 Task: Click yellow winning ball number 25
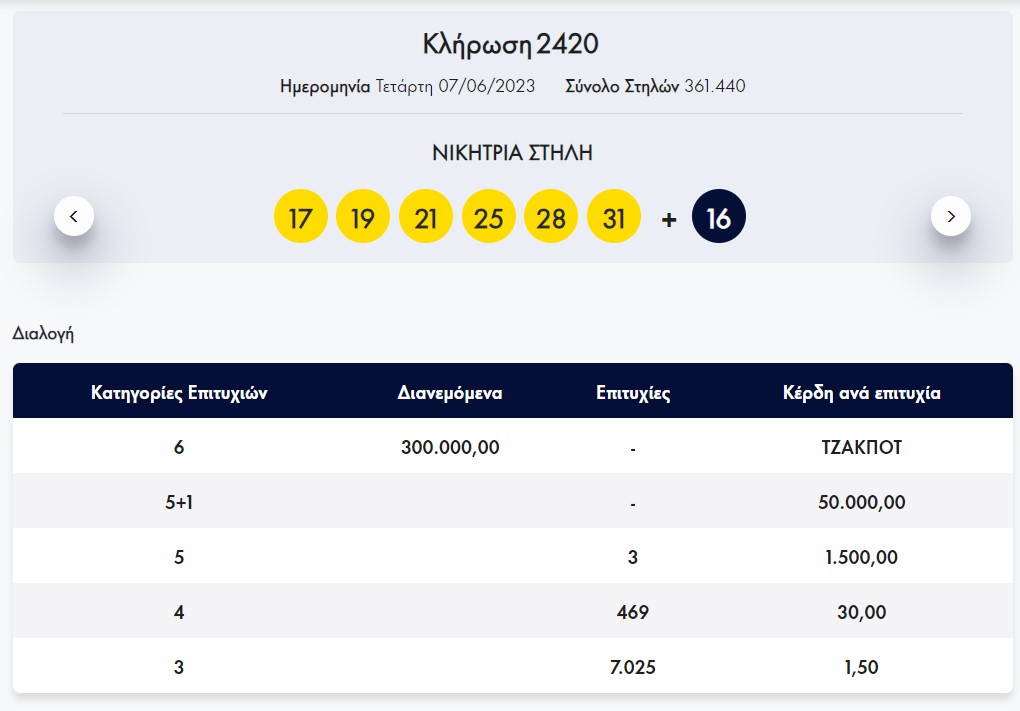pyautogui.click(x=488, y=217)
